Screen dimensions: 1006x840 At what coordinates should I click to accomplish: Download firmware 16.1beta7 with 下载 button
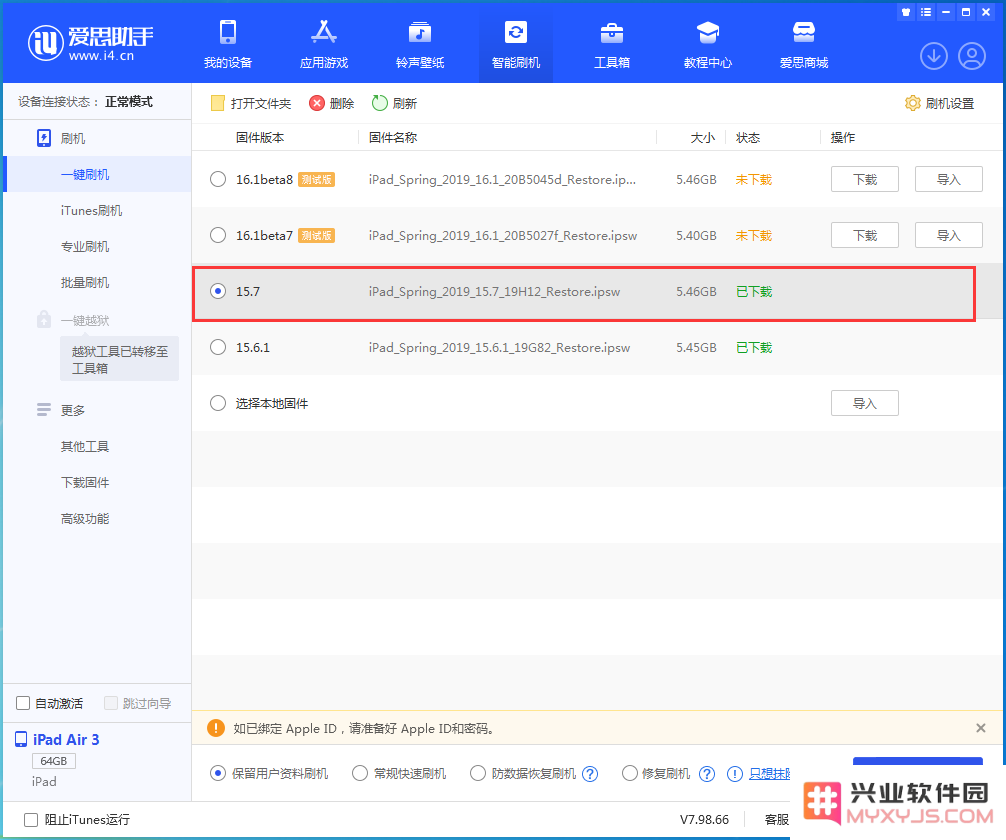pos(865,236)
